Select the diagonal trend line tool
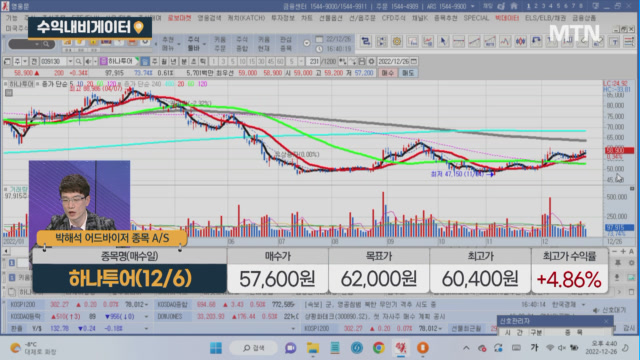This screenshot has width=640, height=360. click(474, 41)
